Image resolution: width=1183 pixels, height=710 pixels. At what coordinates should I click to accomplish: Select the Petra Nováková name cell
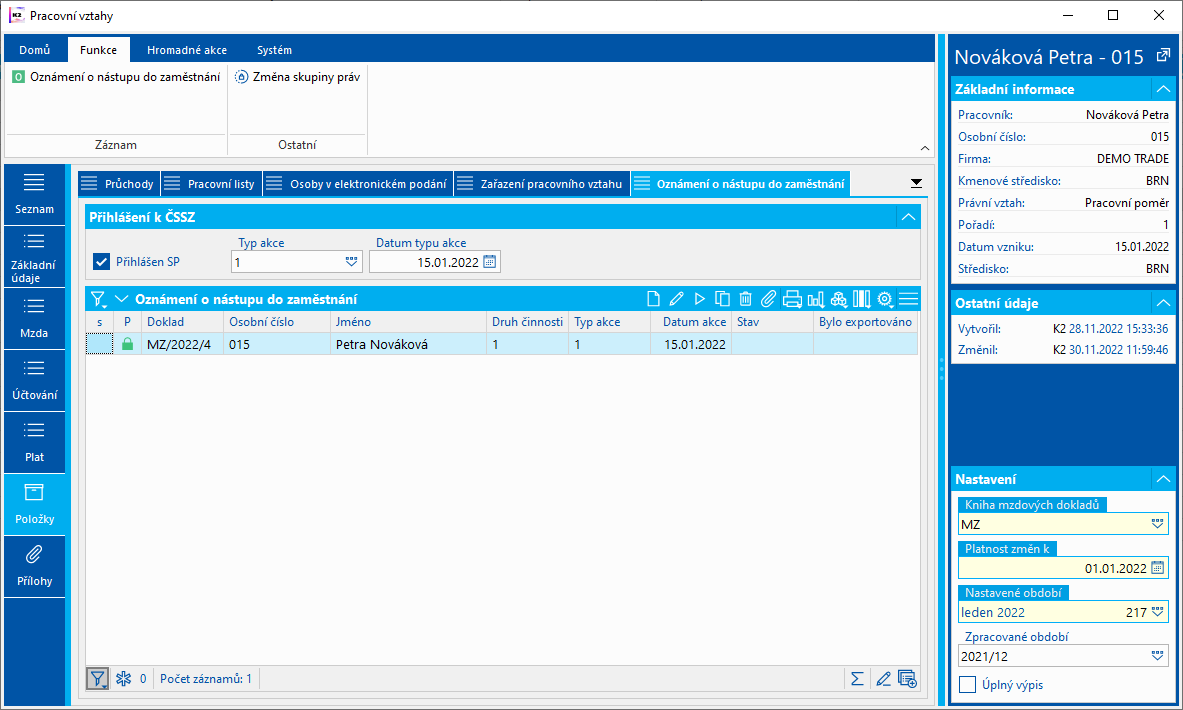pos(408,344)
